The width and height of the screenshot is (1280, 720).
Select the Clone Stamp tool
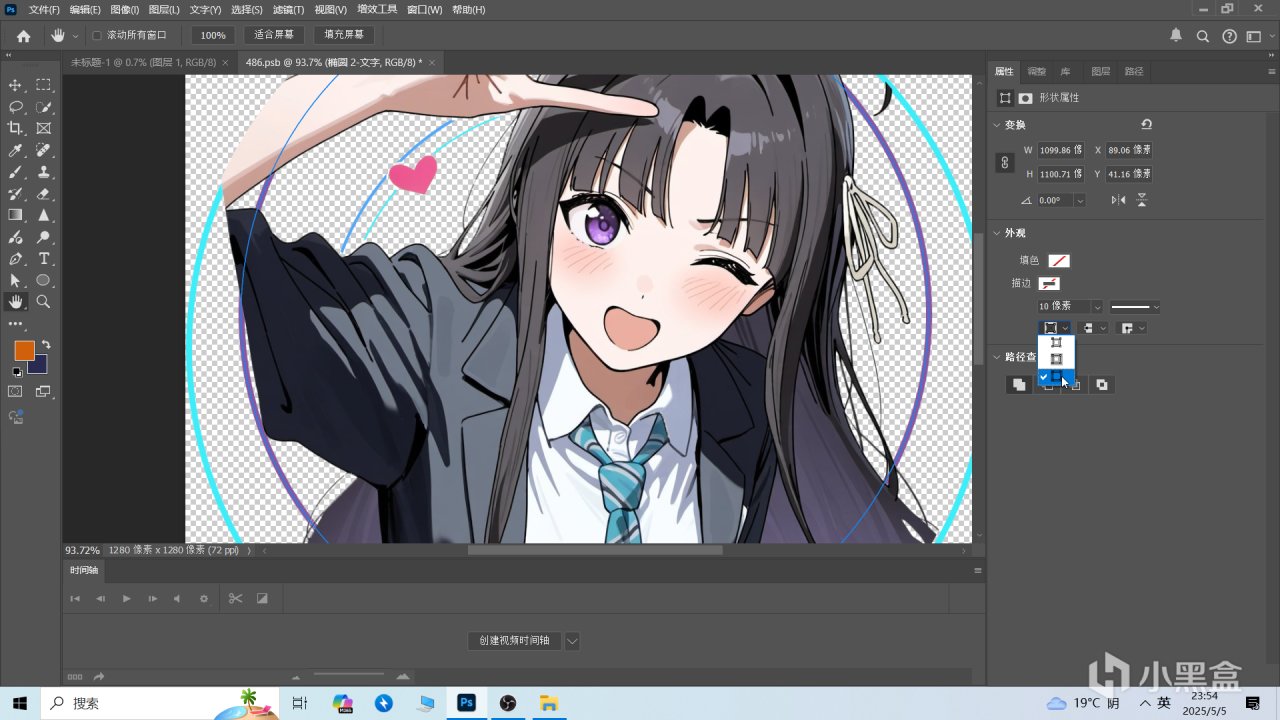tap(44, 172)
